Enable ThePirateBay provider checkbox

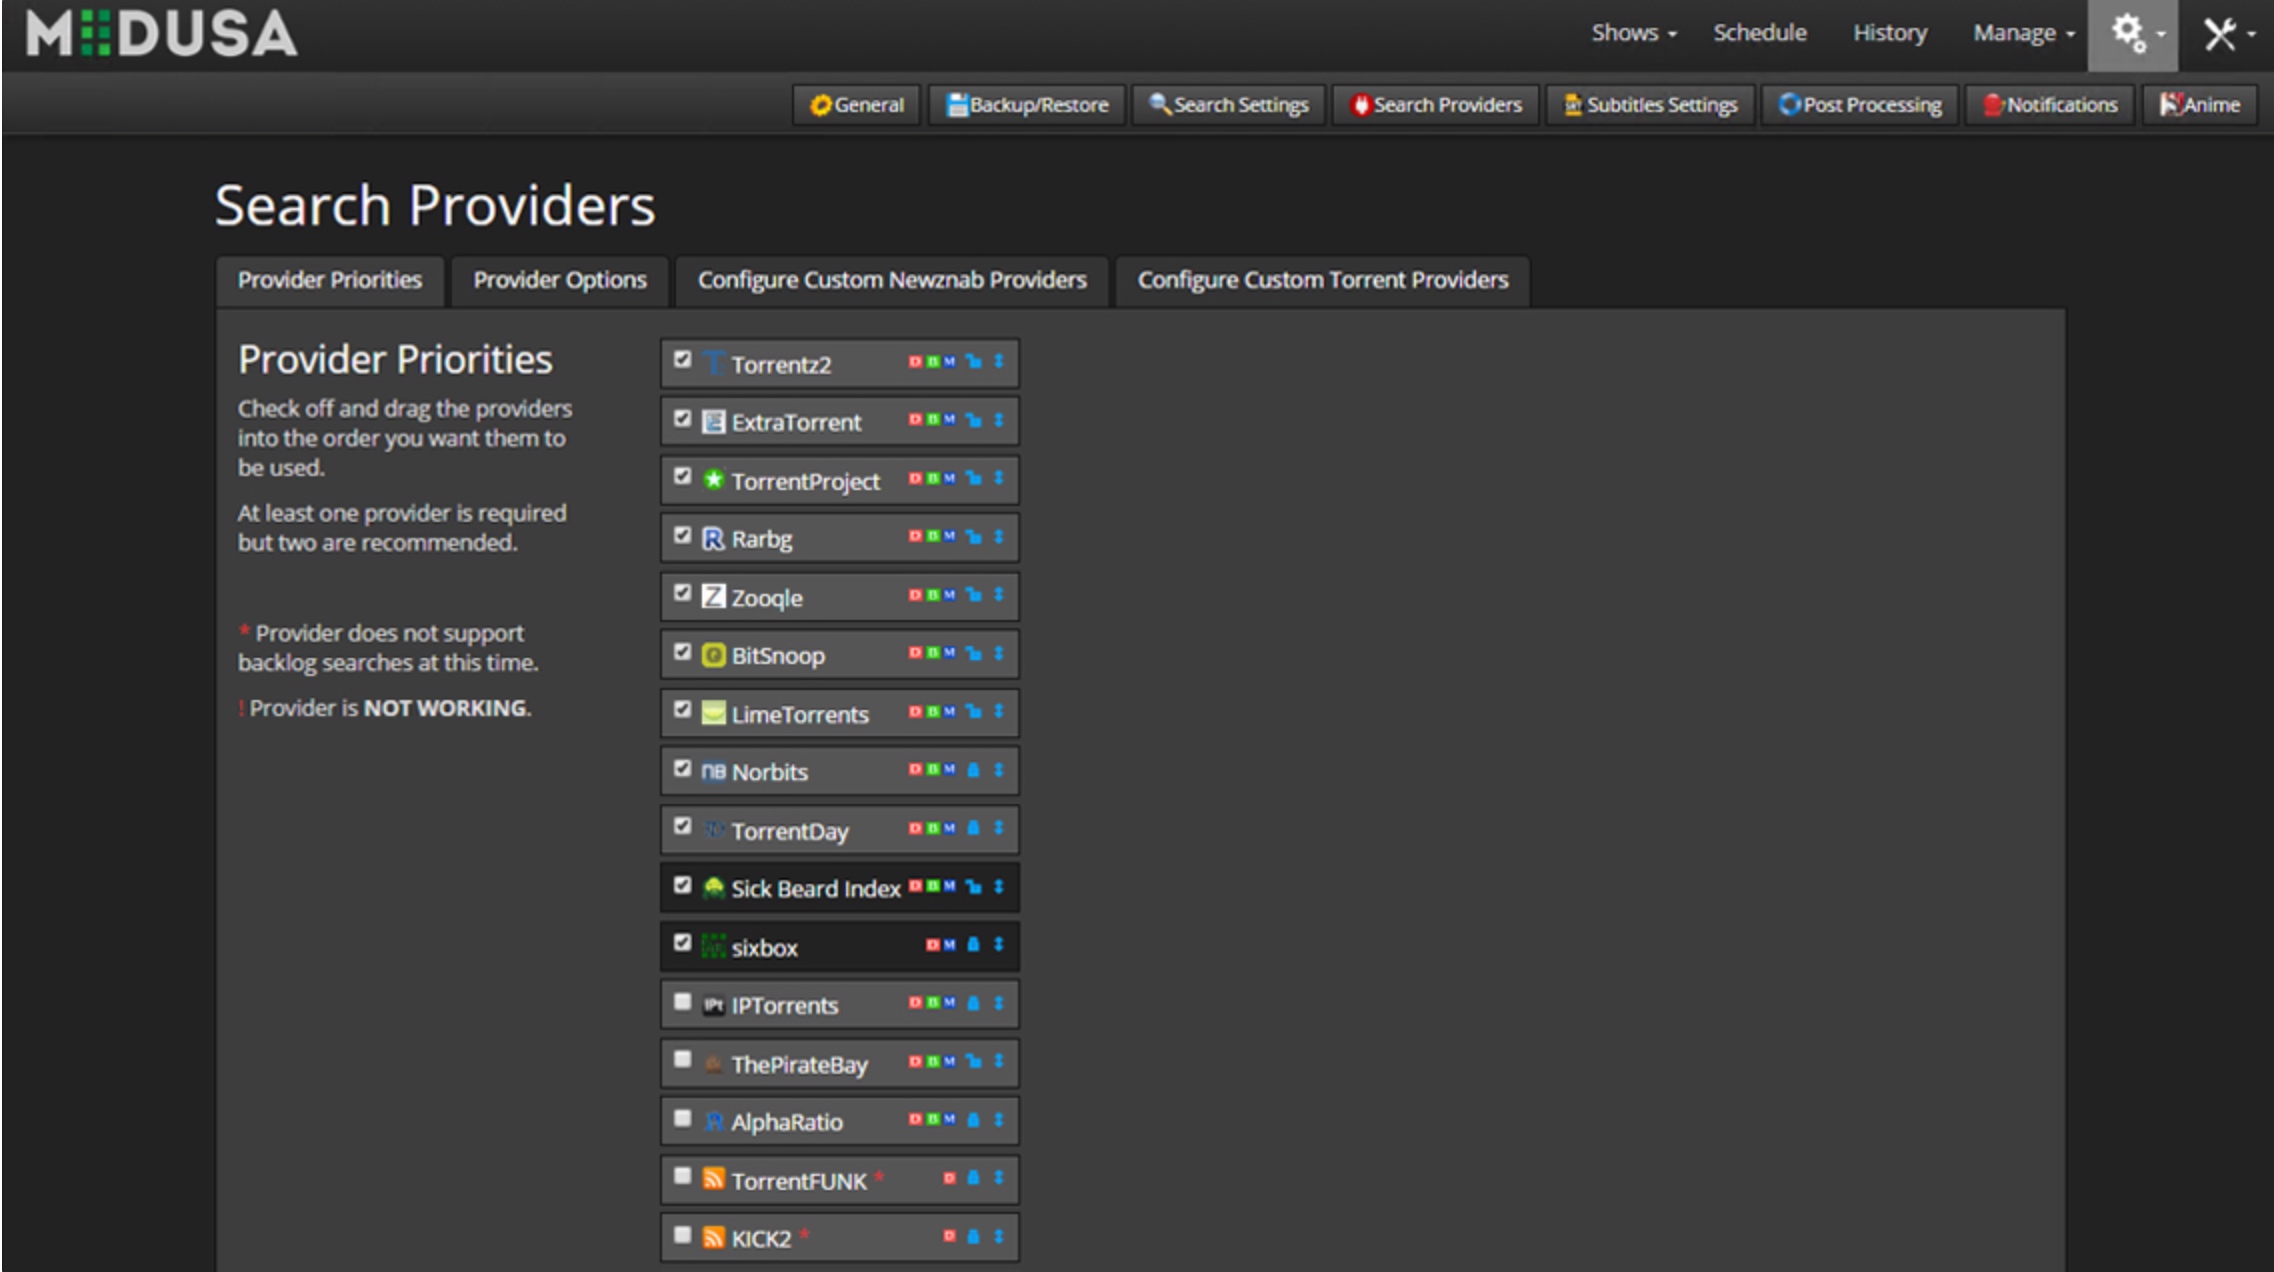(x=683, y=1060)
